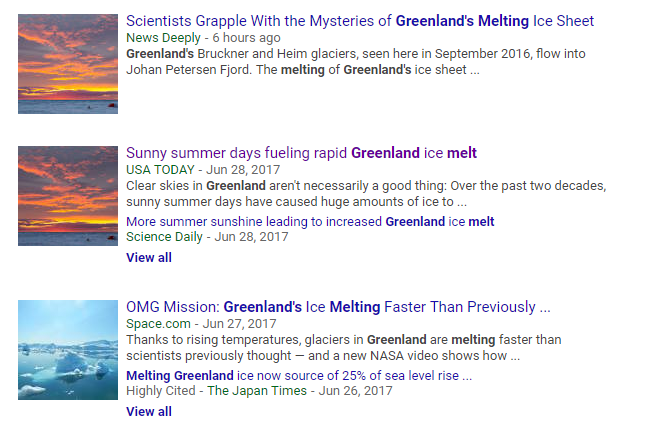Screen dimensions: 651x437
Task: Select View all under the Science Daily article
Action: 149,257
